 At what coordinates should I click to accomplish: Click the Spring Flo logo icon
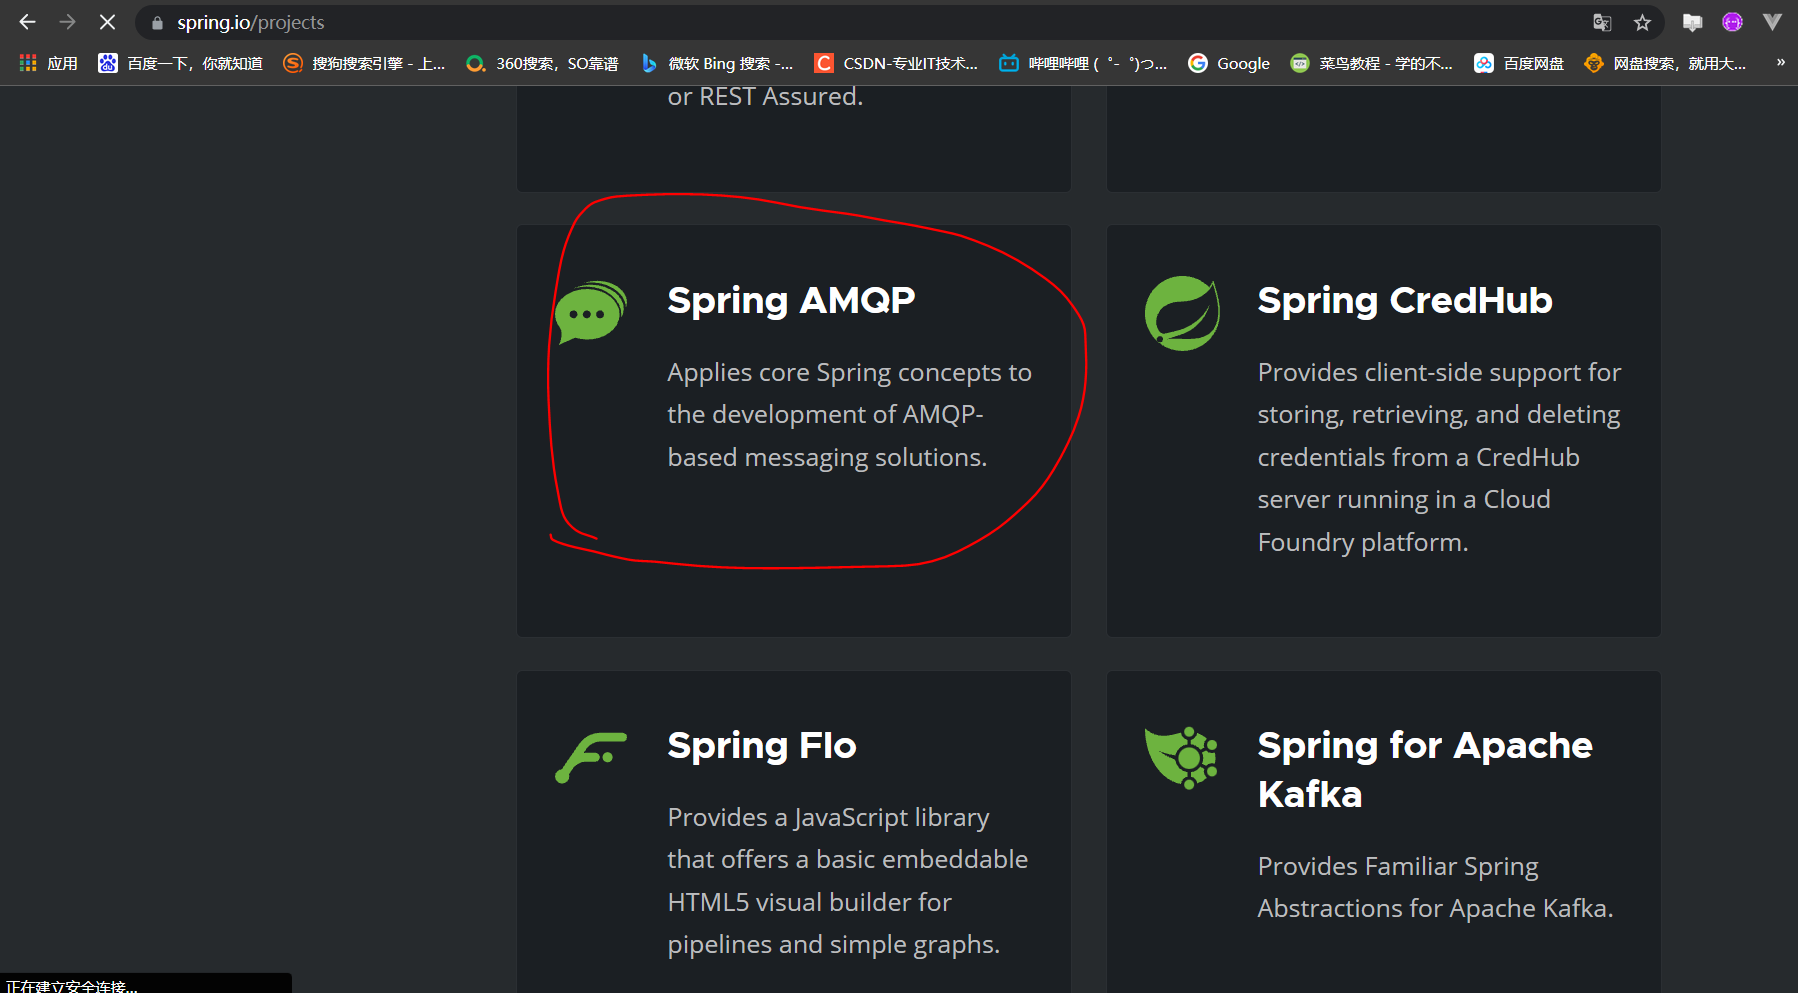coord(591,757)
